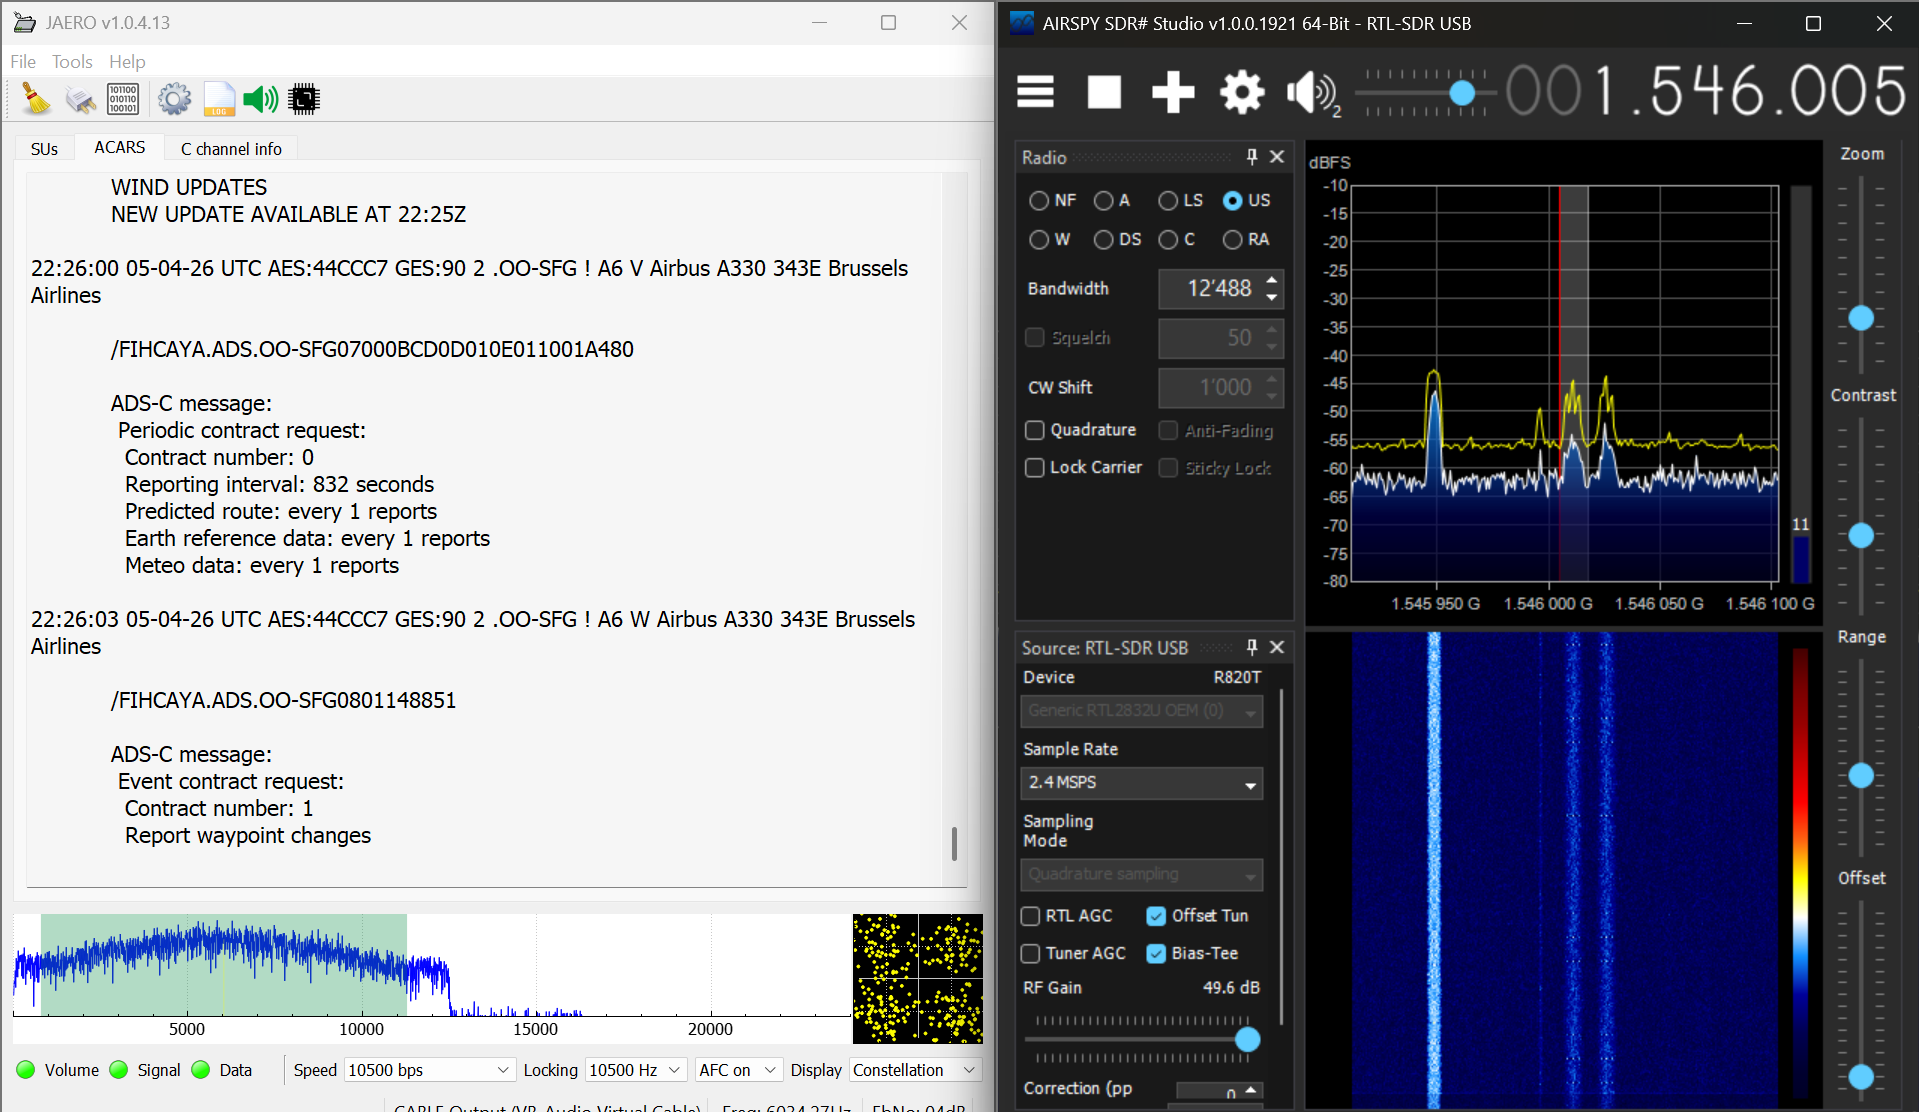Screen dimensions: 1919x1112
Task: Click the CPU chip icon in JAERO toolbar
Action: click(x=303, y=99)
